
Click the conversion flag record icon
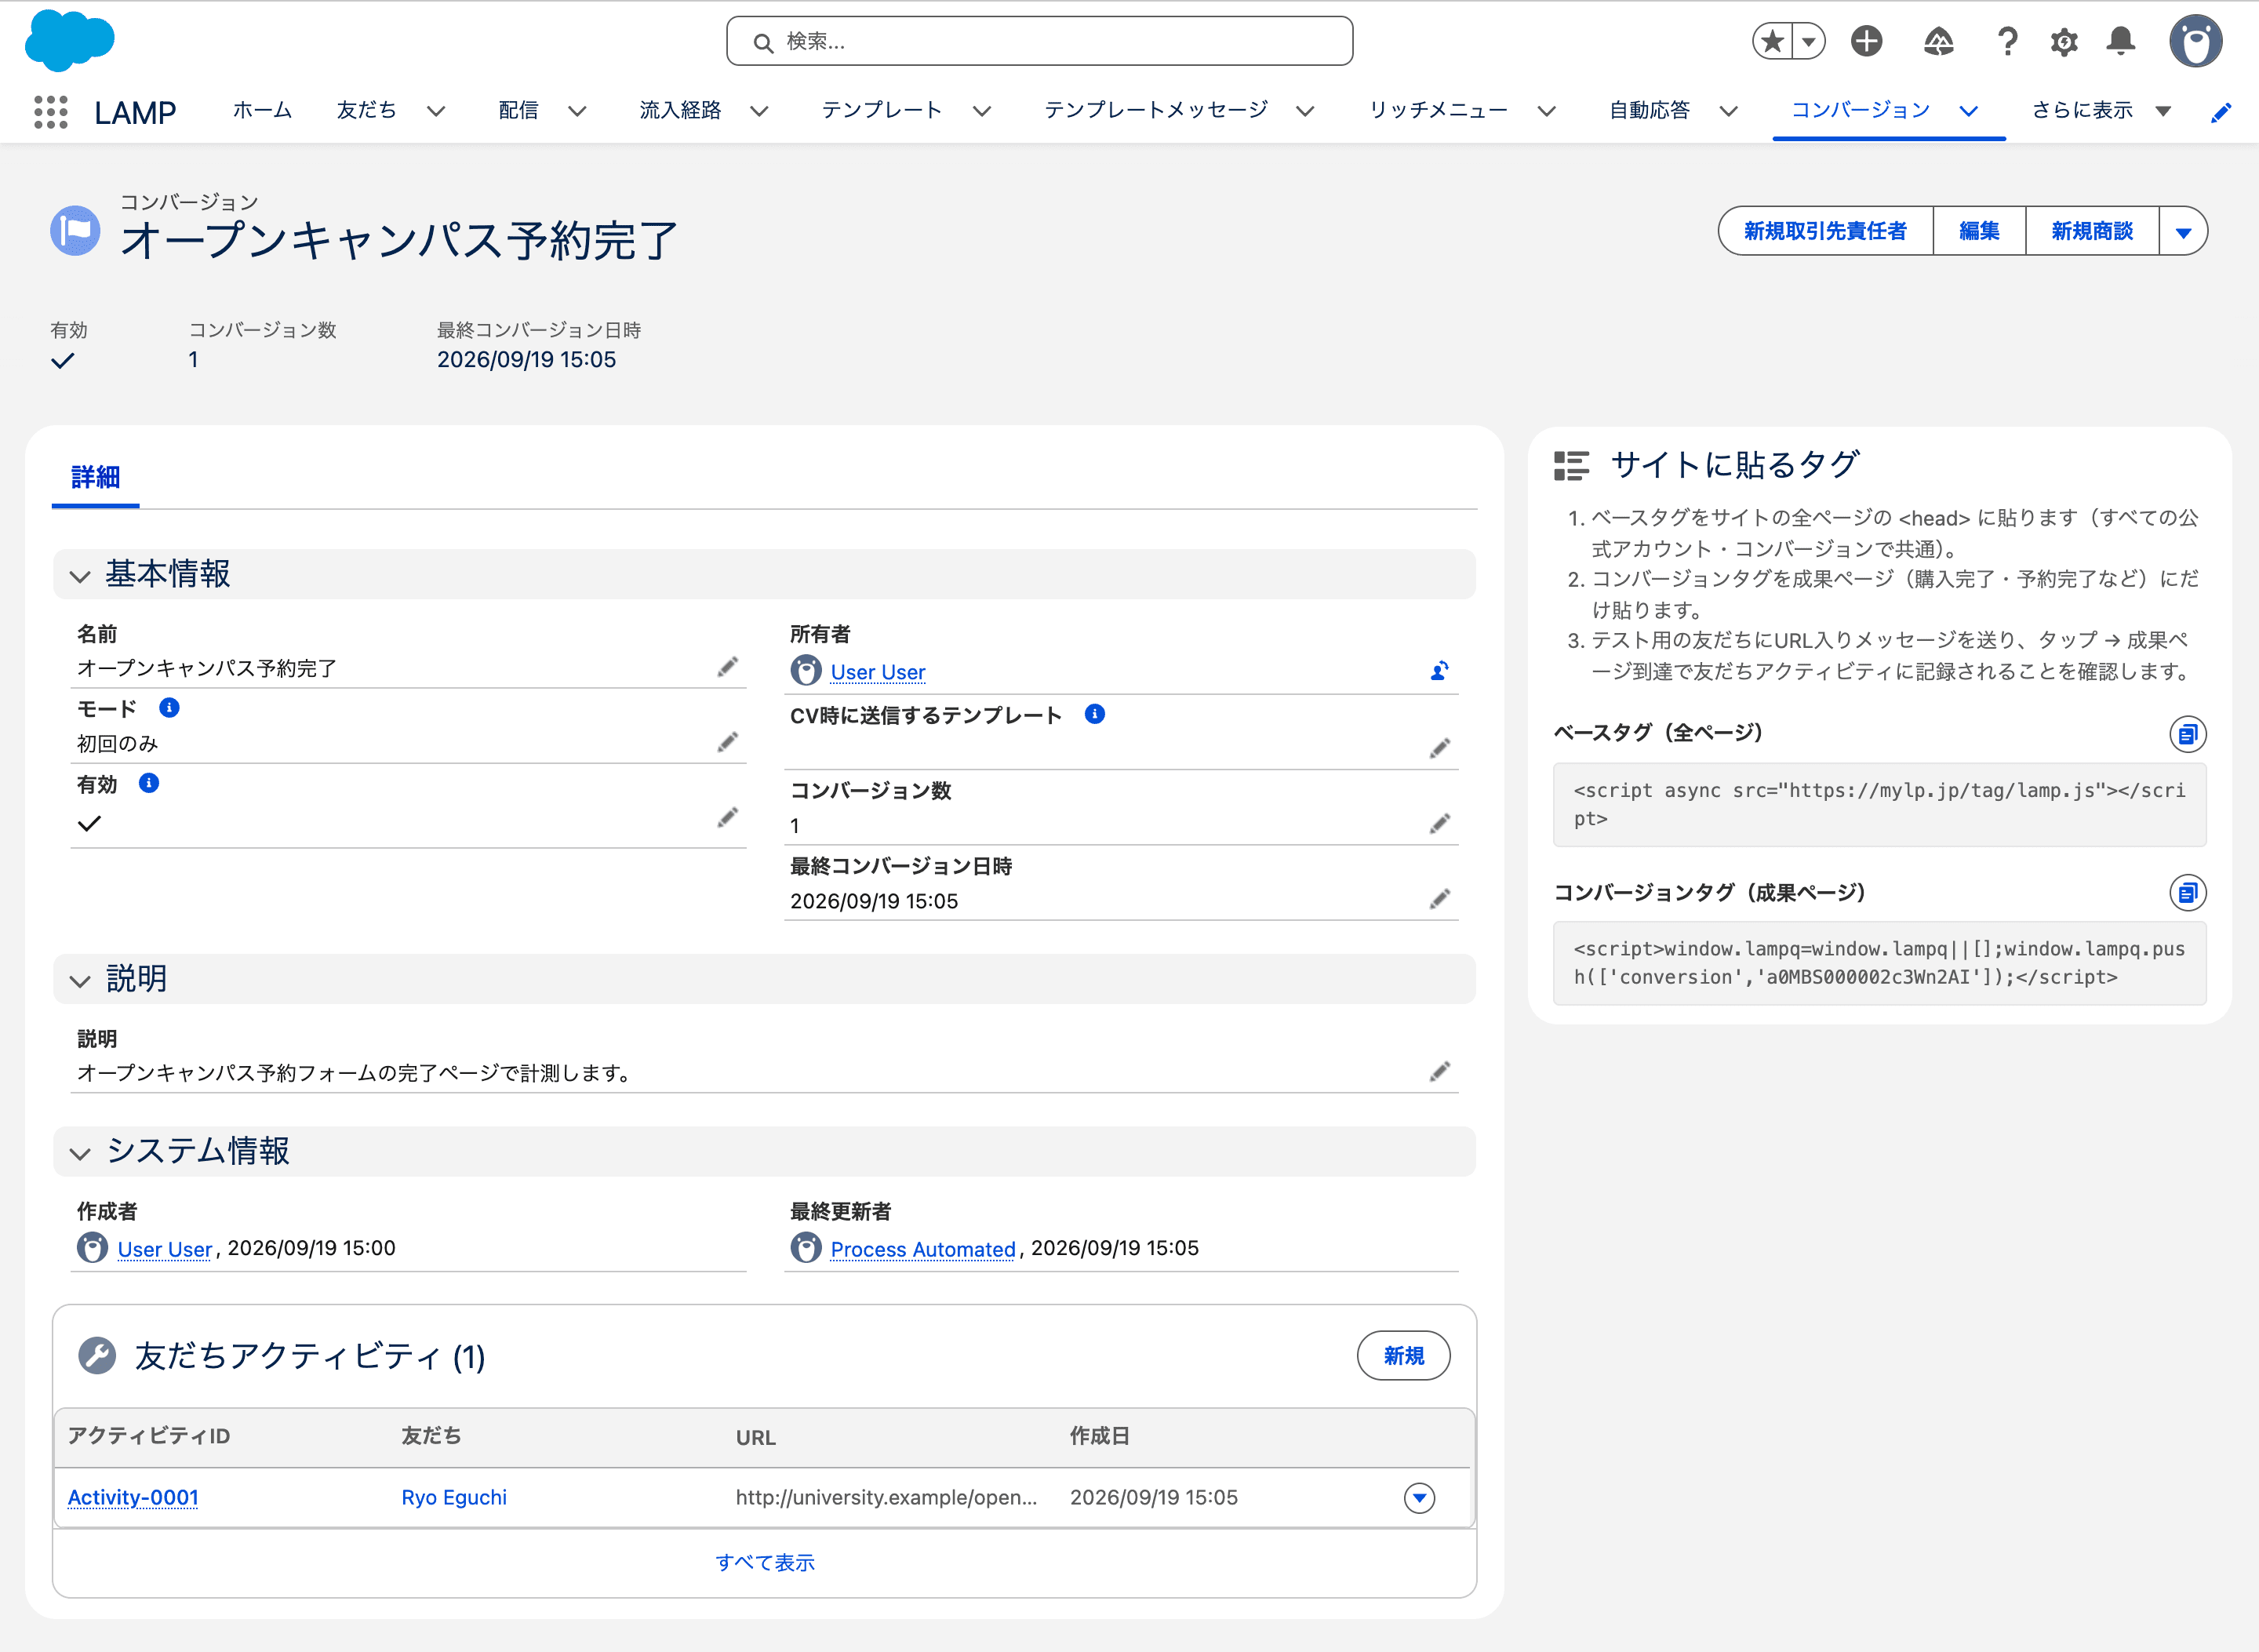pos(75,231)
